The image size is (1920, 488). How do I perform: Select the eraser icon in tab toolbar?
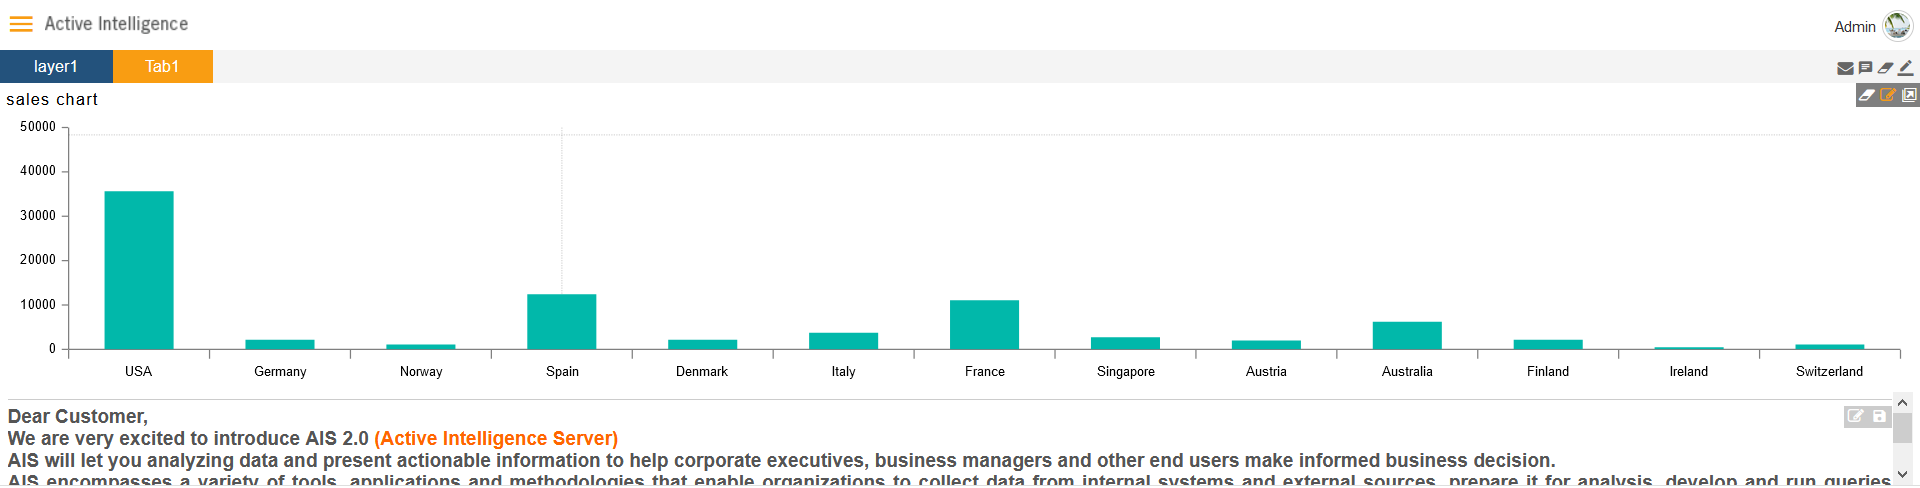coord(1885,68)
